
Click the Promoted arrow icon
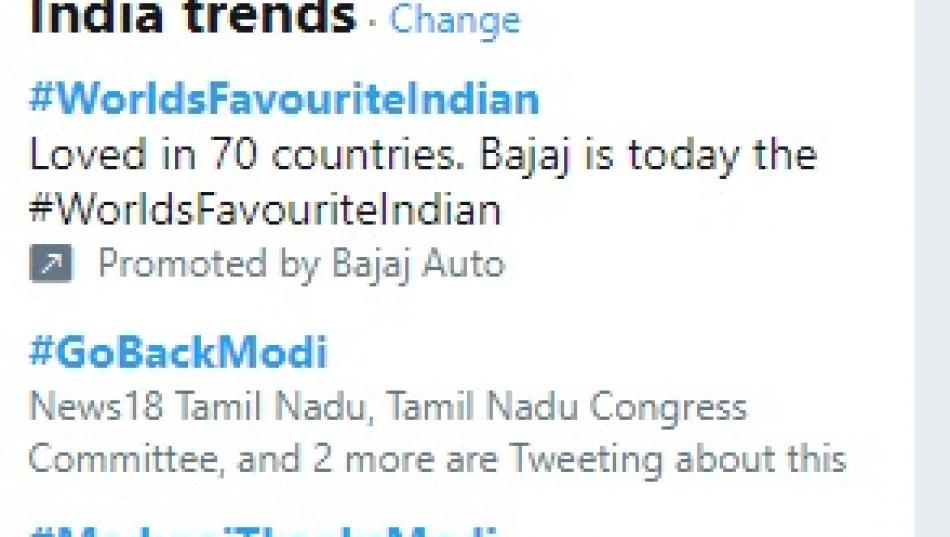[50, 264]
